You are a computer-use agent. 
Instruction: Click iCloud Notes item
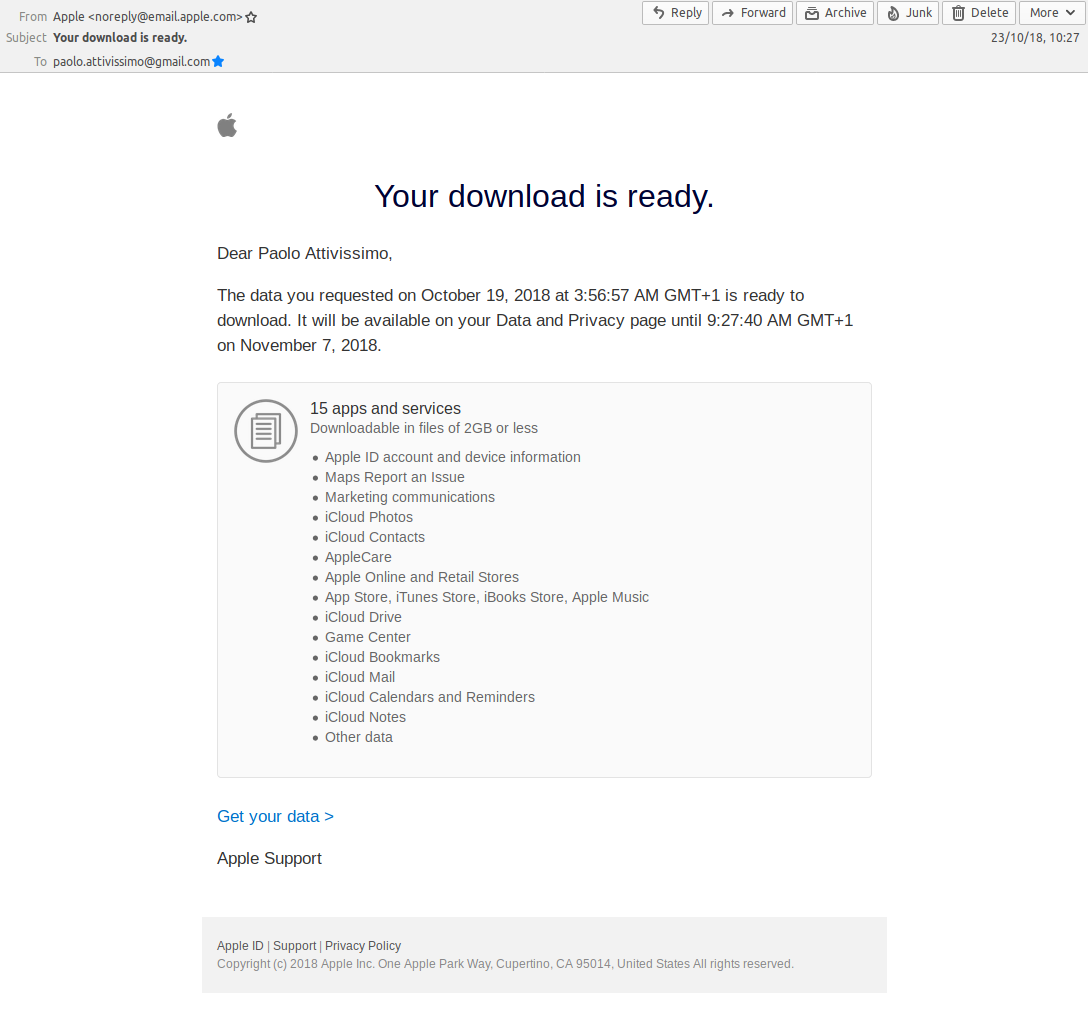365,718
